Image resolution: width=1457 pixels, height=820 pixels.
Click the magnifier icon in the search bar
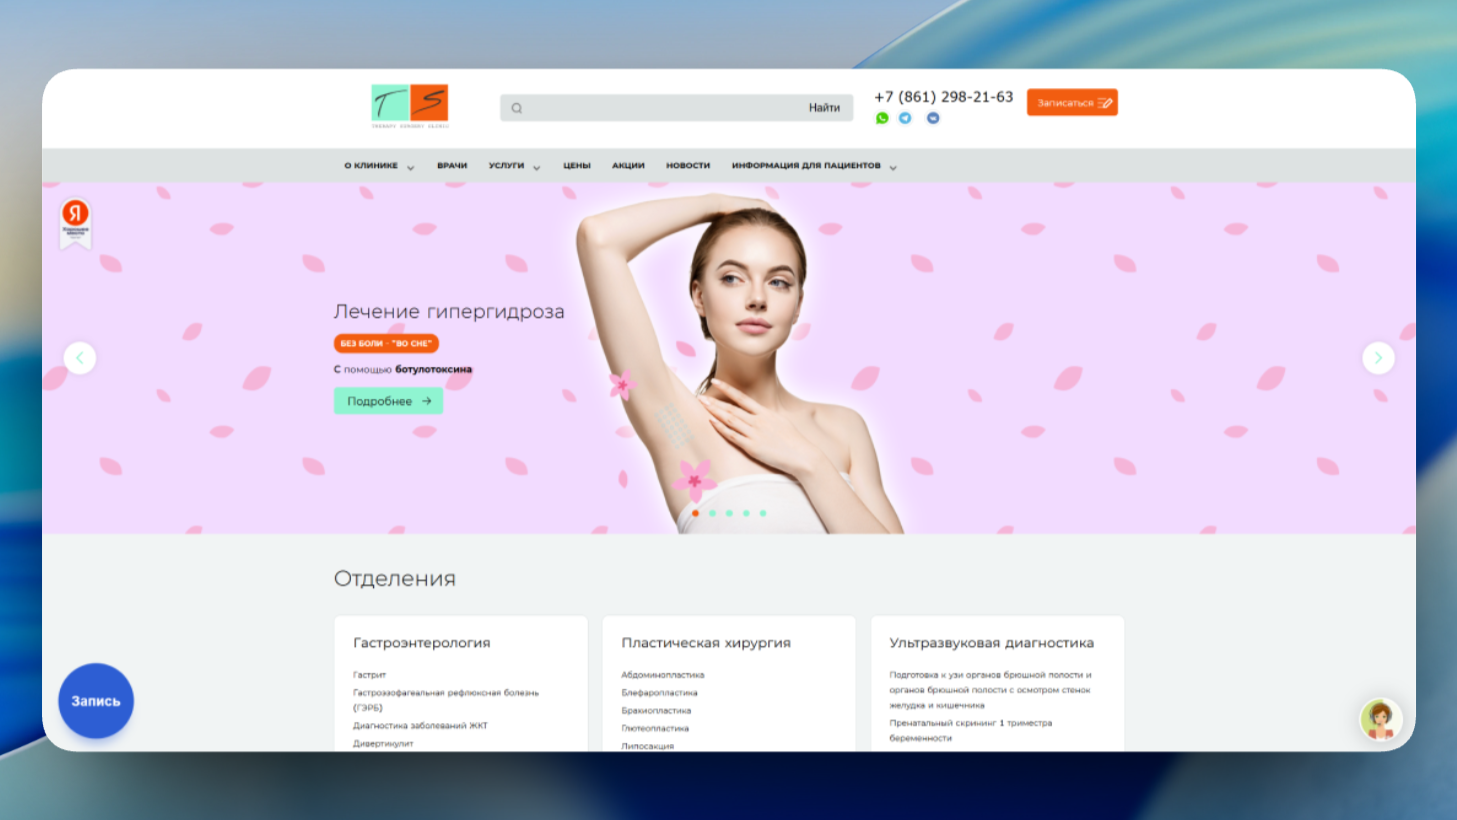(x=517, y=108)
